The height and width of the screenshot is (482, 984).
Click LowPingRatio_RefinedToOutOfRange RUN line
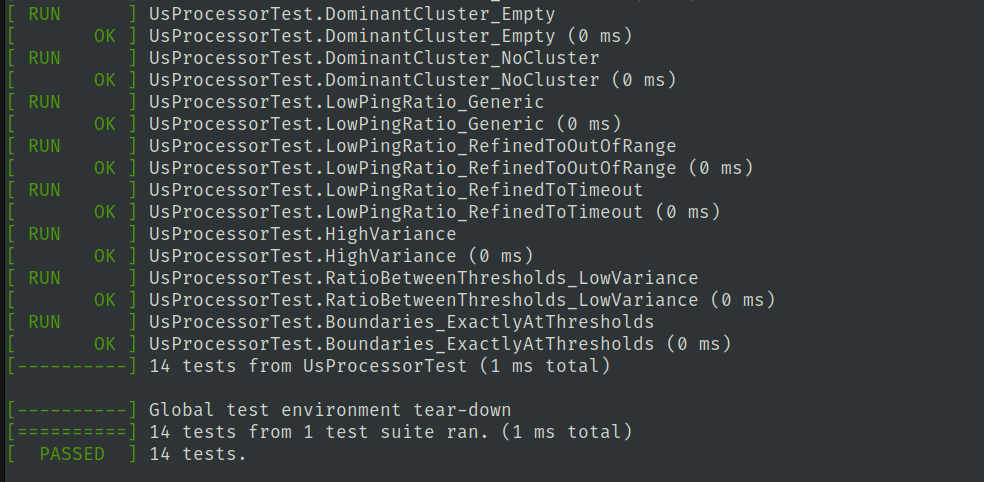pos(411,146)
